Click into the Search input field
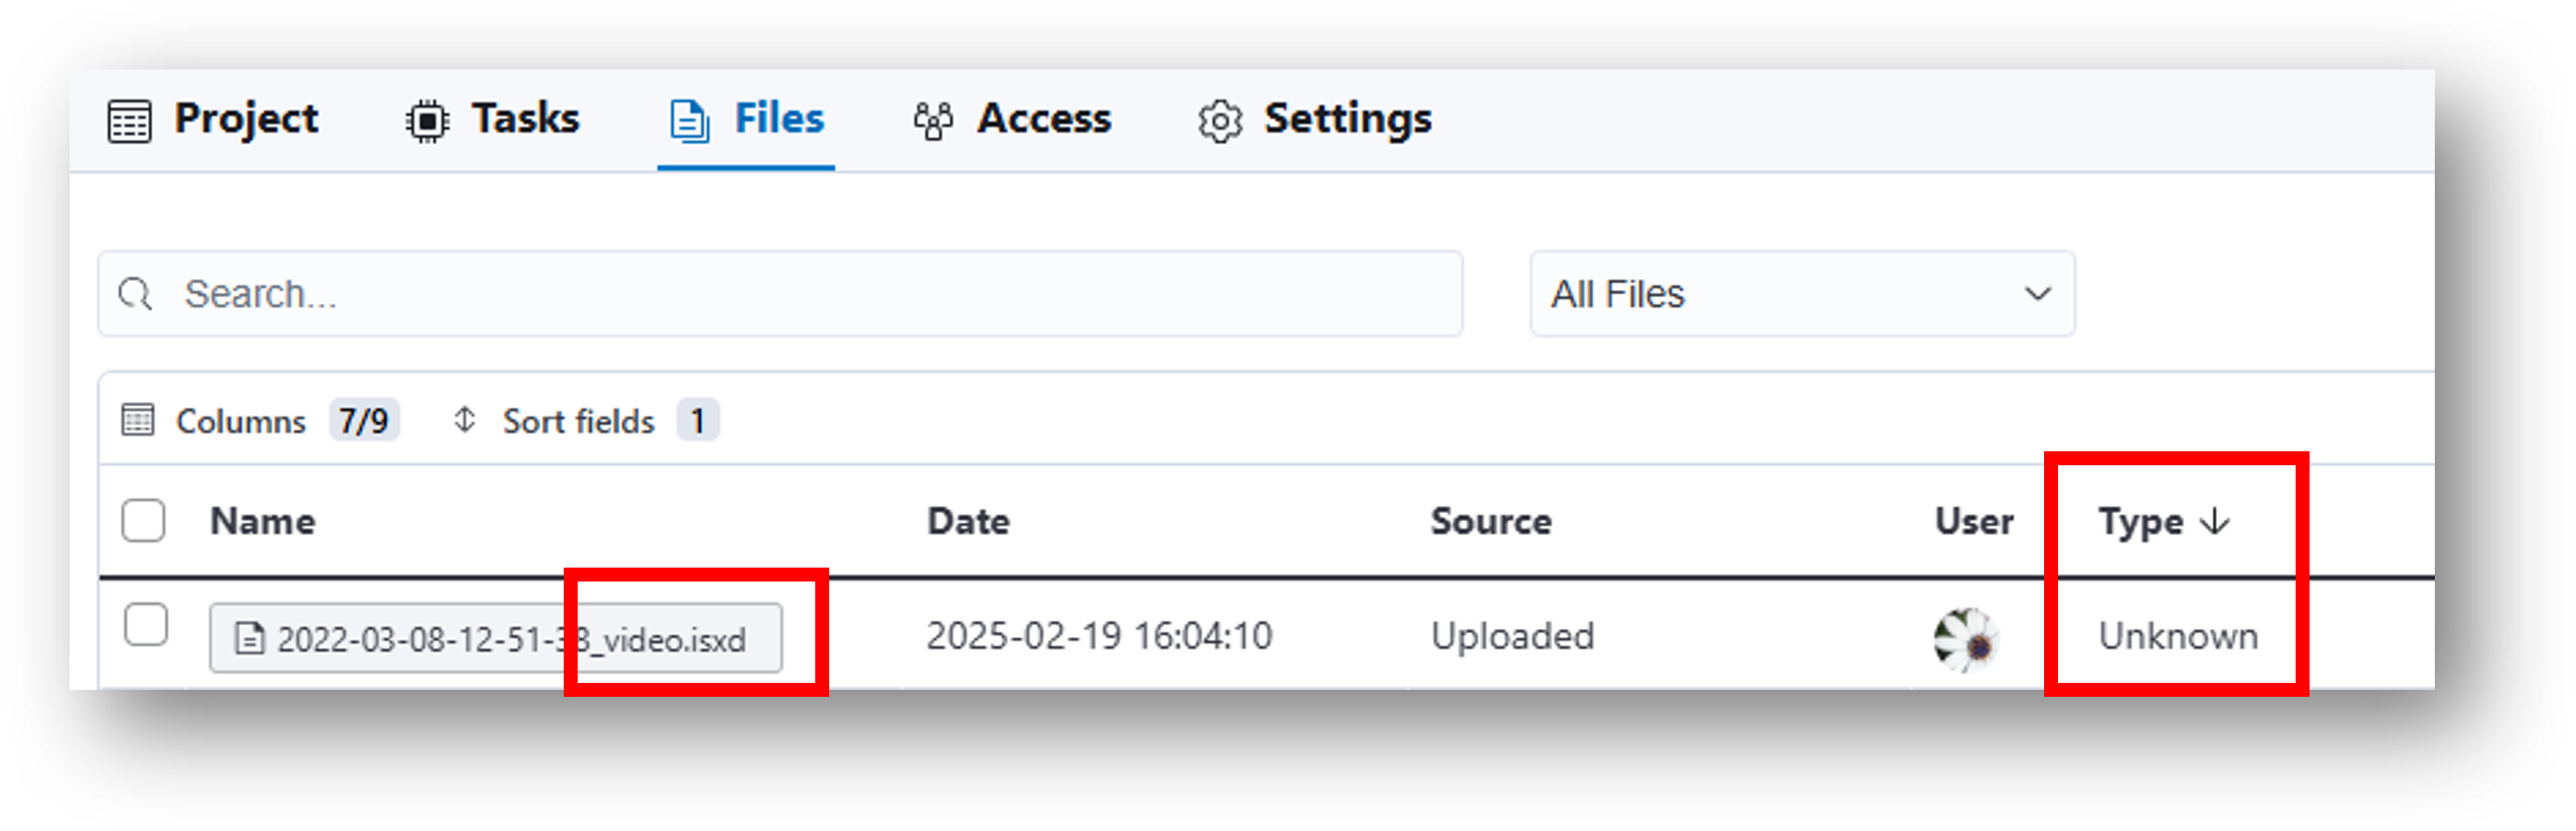This screenshot has height=831, width=2576. 780,294
